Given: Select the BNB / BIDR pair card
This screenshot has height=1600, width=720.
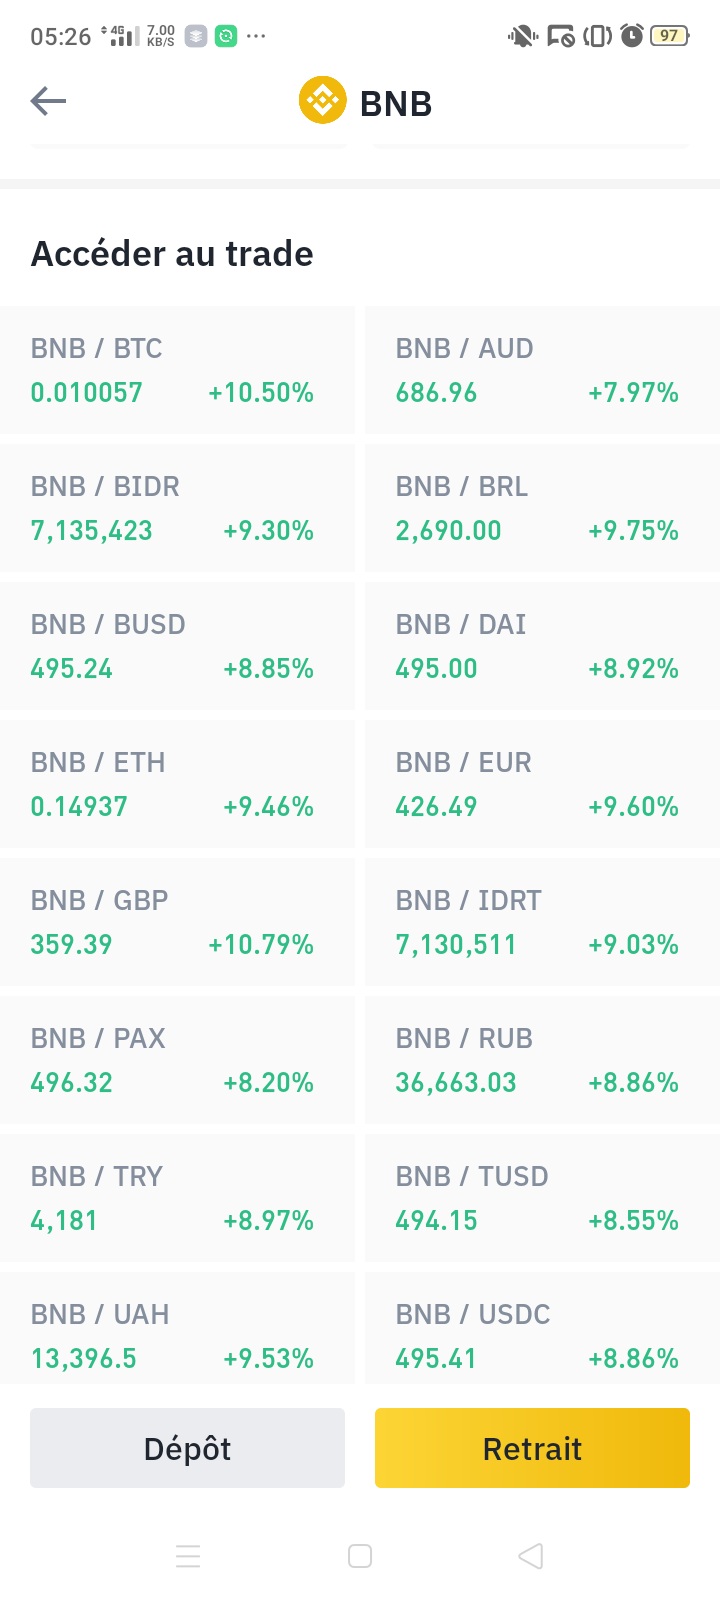Looking at the screenshot, I should pos(177,508).
